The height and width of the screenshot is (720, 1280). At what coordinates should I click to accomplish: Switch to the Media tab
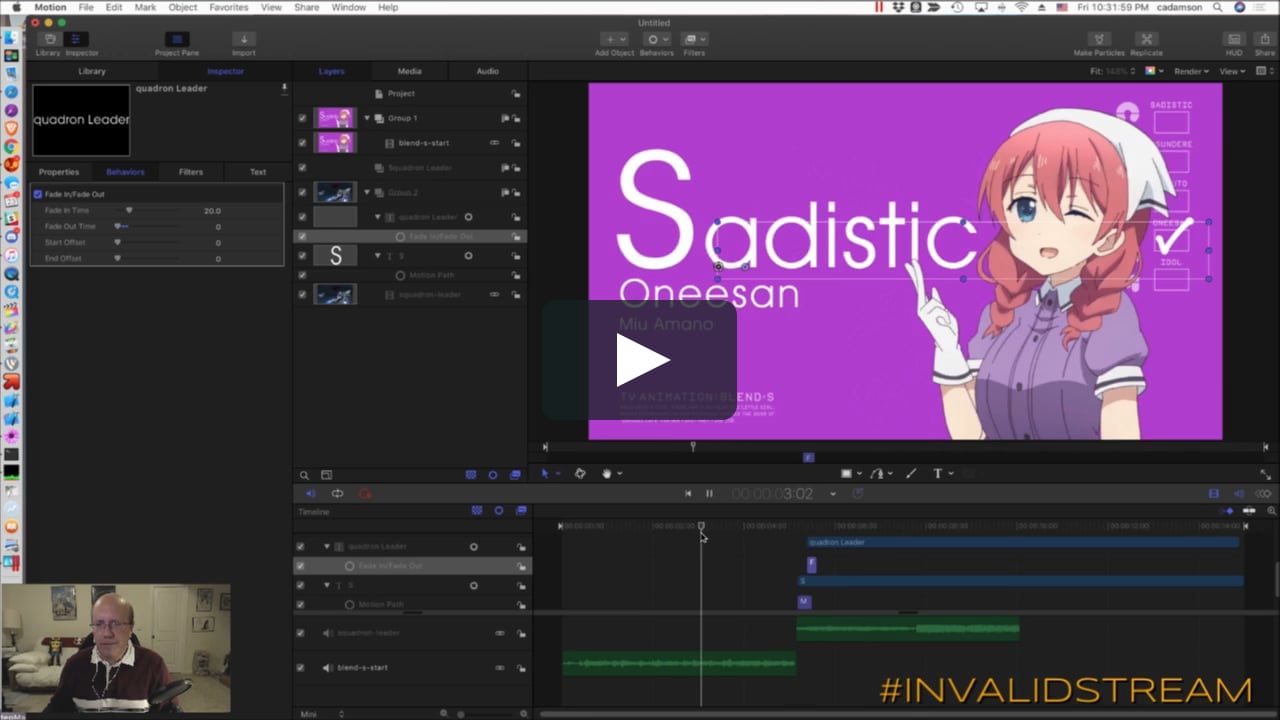point(409,71)
